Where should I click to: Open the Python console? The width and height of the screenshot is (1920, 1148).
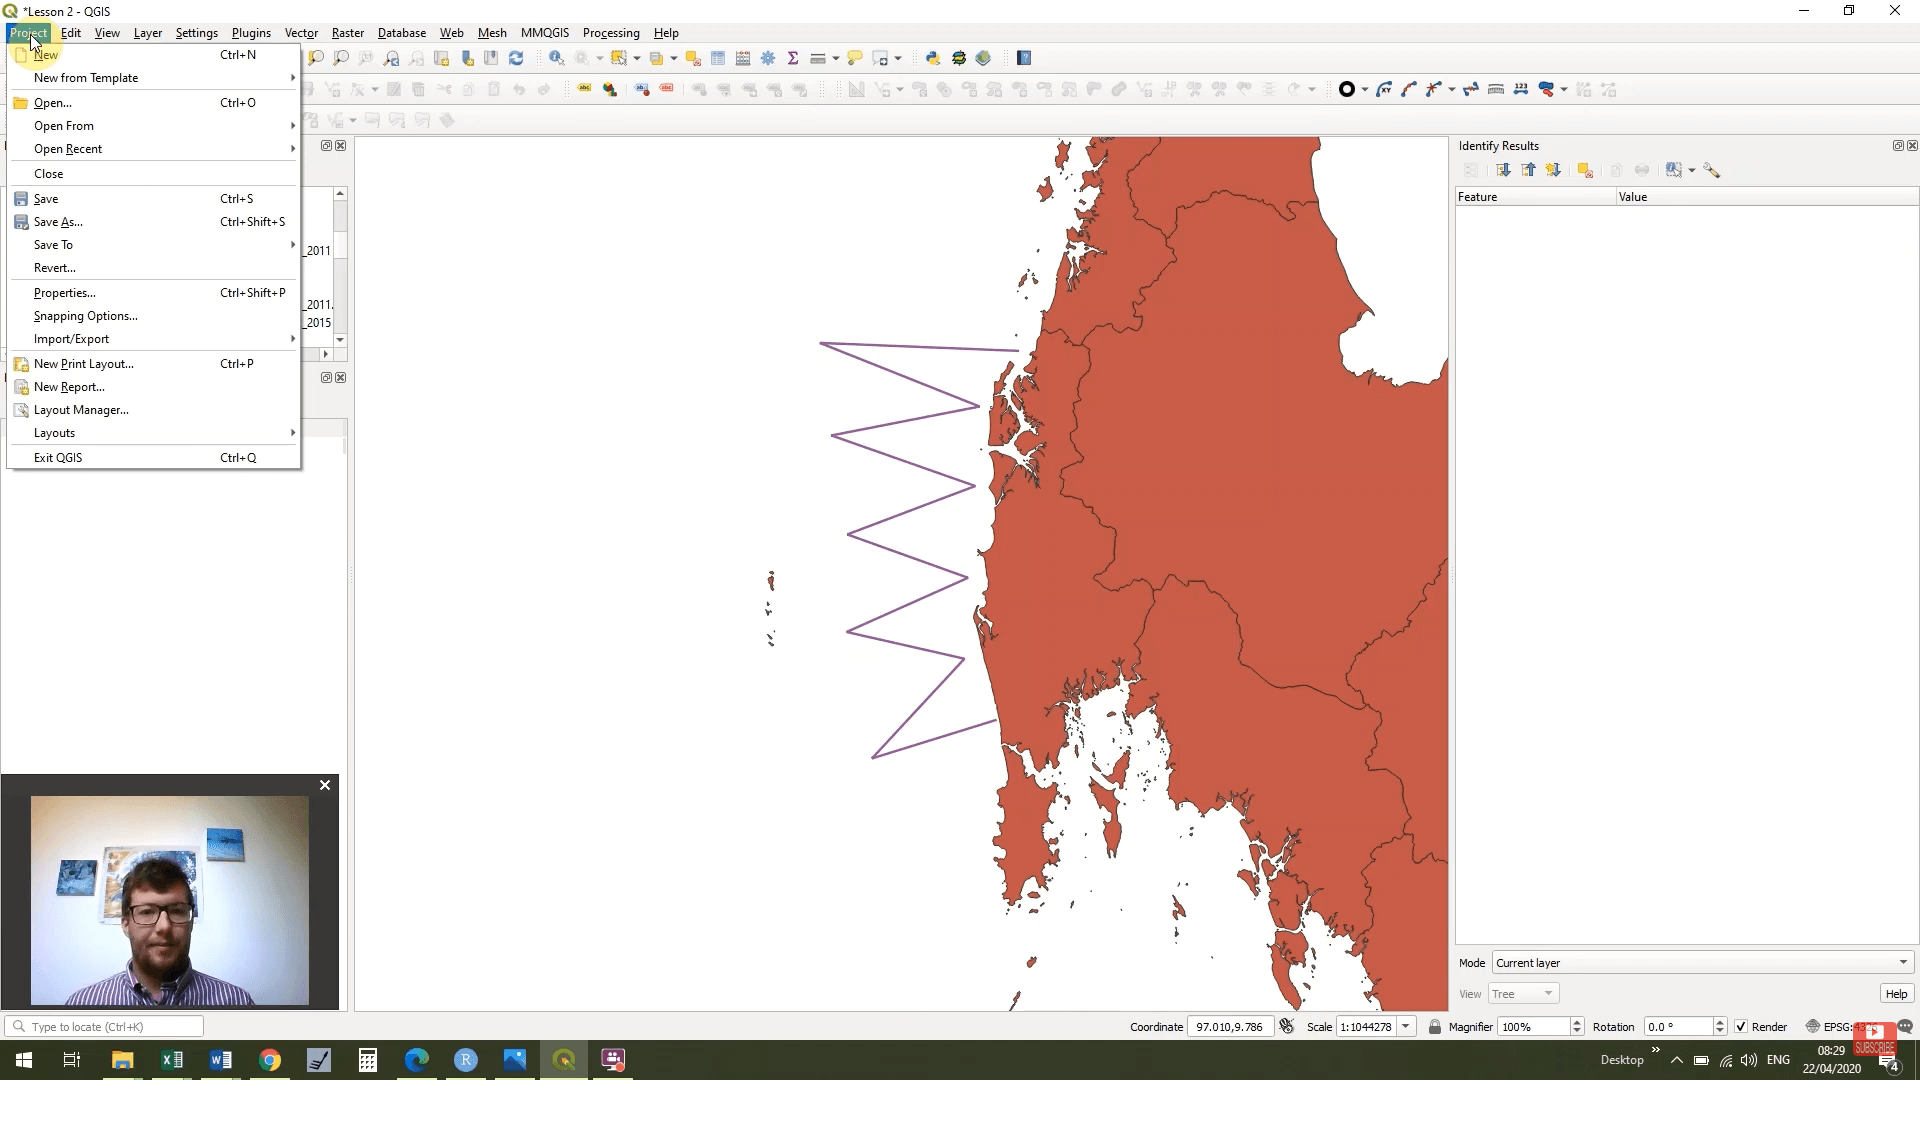click(932, 58)
